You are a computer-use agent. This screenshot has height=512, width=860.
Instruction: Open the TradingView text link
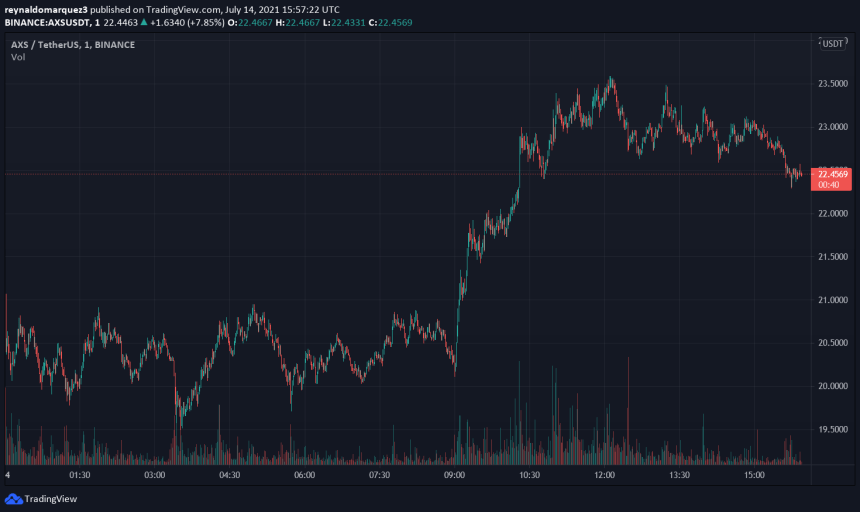point(50,499)
